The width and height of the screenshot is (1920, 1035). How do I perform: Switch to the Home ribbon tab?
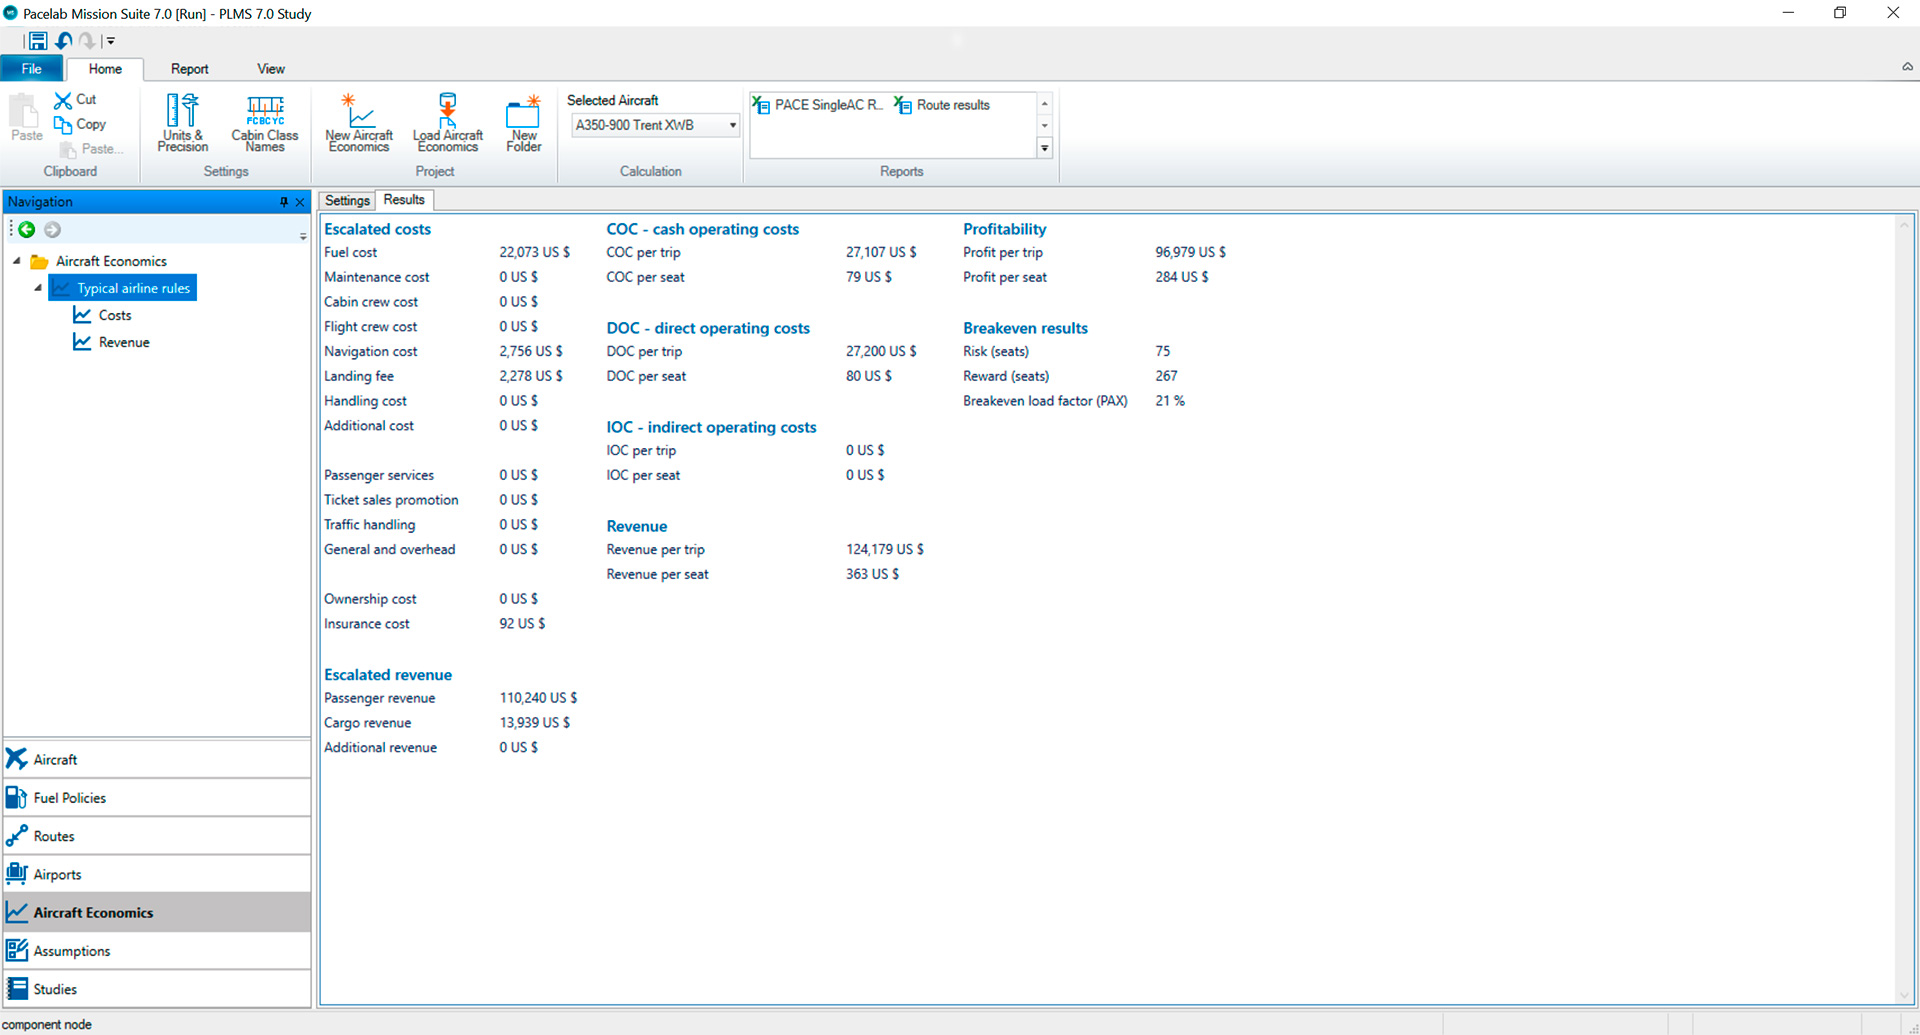point(105,69)
